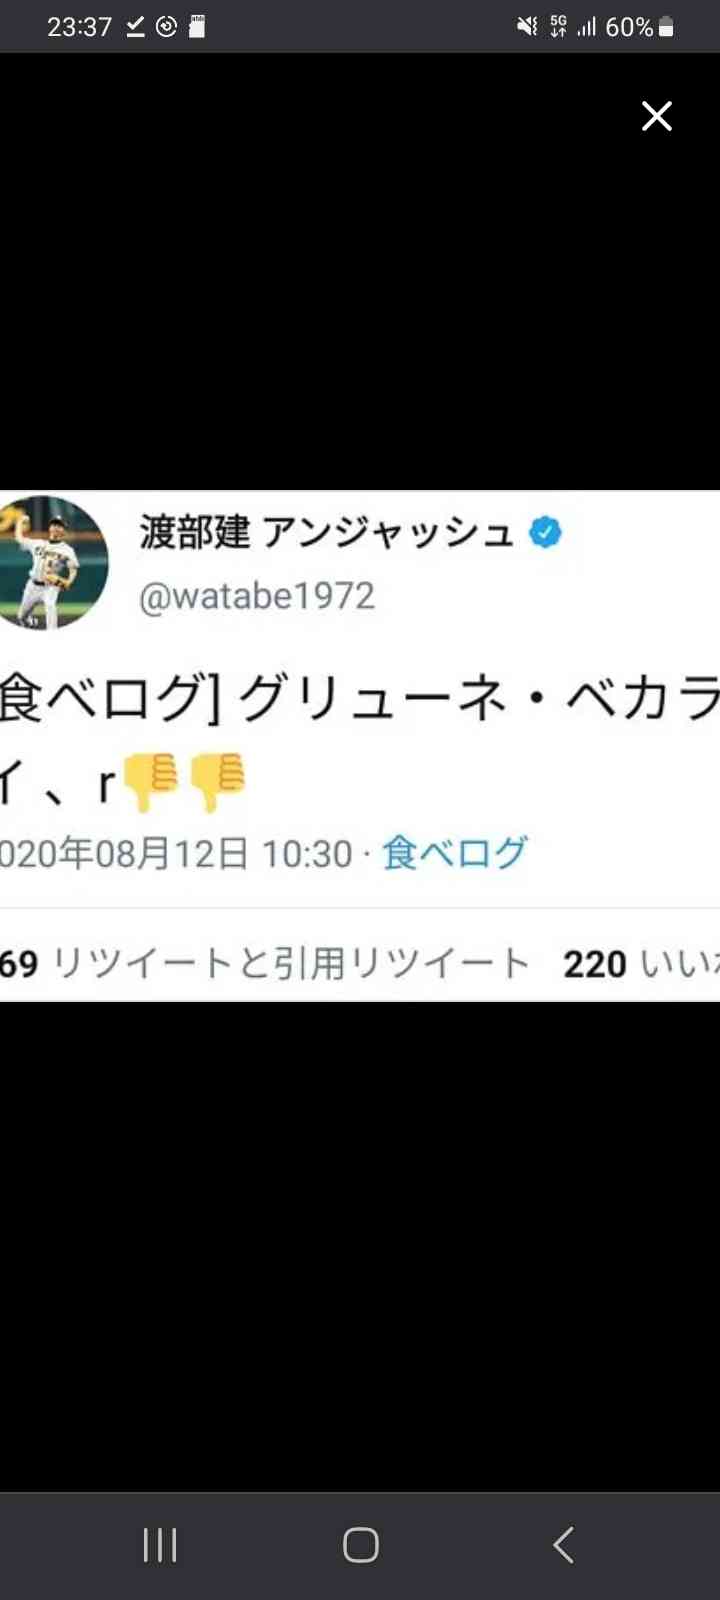Tap the back navigation arrow
Viewport: 720px width, 1600px height.
pyautogui.click(x=564, y=1545)
